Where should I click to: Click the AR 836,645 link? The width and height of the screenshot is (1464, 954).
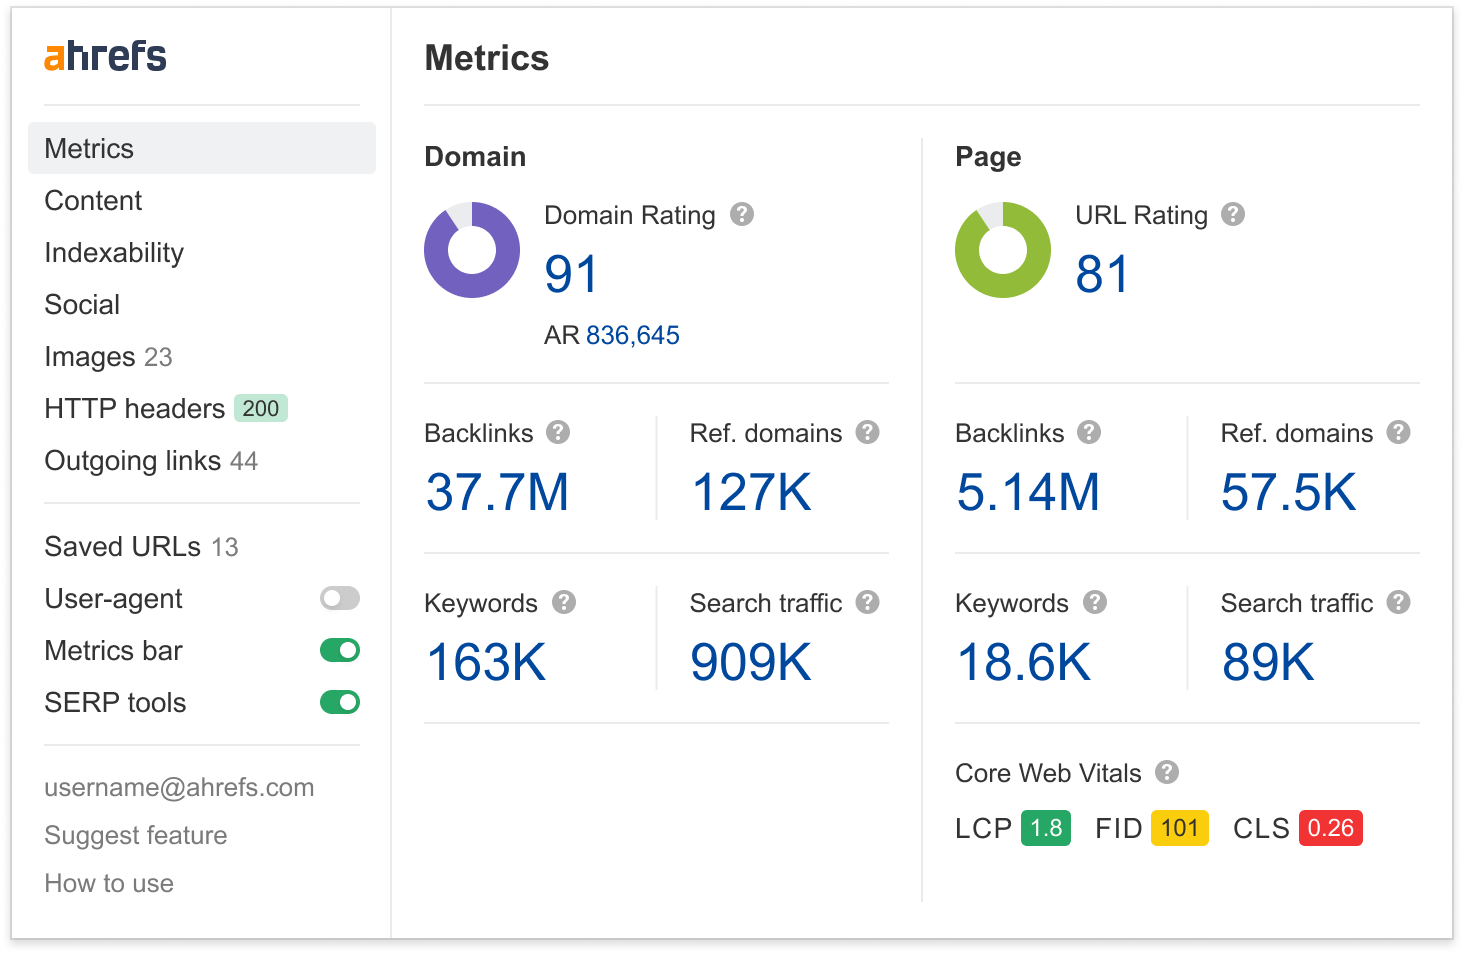(632, 335)
